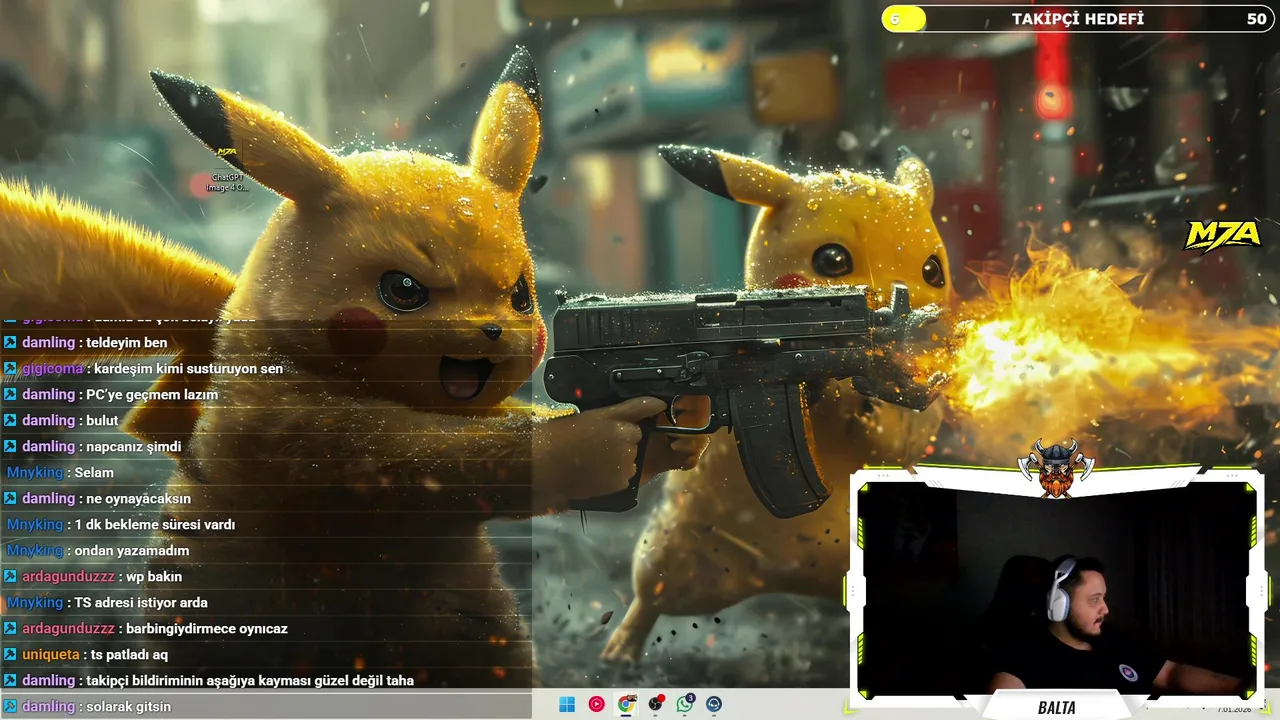Click the 'ondan yazamadım' chat message
This screenshot has width=1280, height=720.
tap(131, 550)
